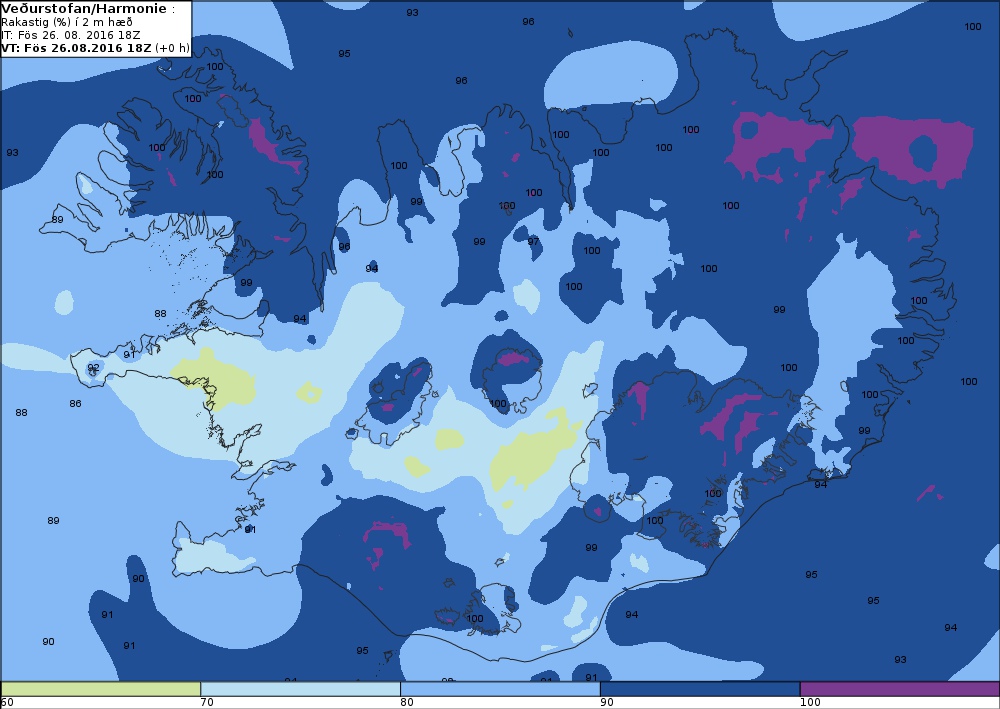This screenshot has height=709, width=1000.
Task: Click the 'IT: Fös 26. 08. 2016 18Z' line
Action: (x=71, y=35)
